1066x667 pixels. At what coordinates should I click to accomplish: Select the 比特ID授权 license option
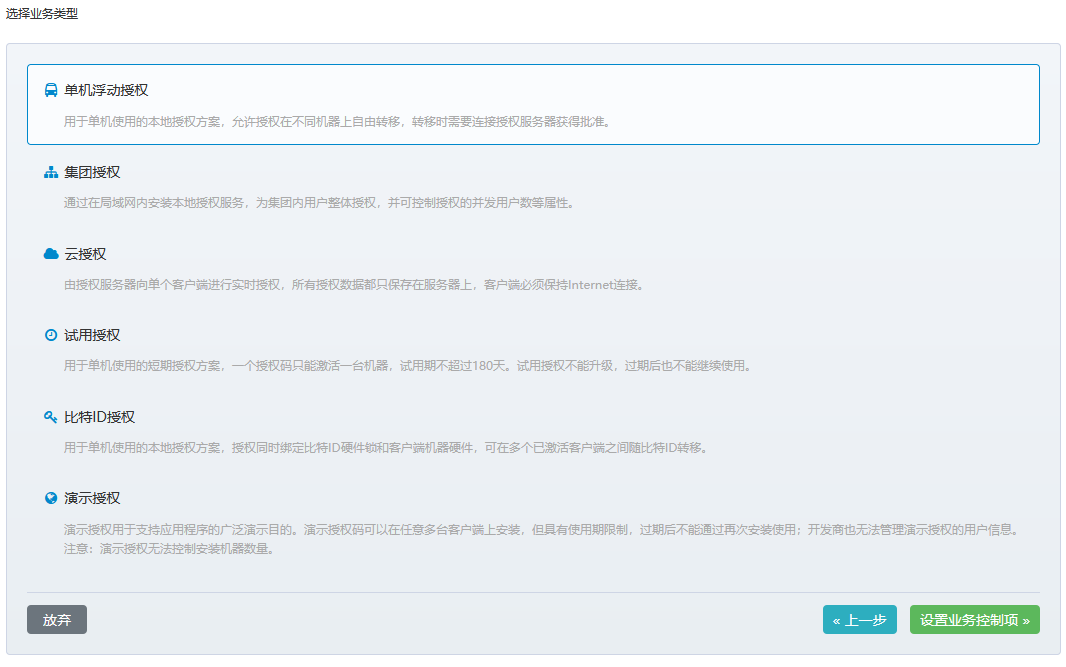[100, 417]
